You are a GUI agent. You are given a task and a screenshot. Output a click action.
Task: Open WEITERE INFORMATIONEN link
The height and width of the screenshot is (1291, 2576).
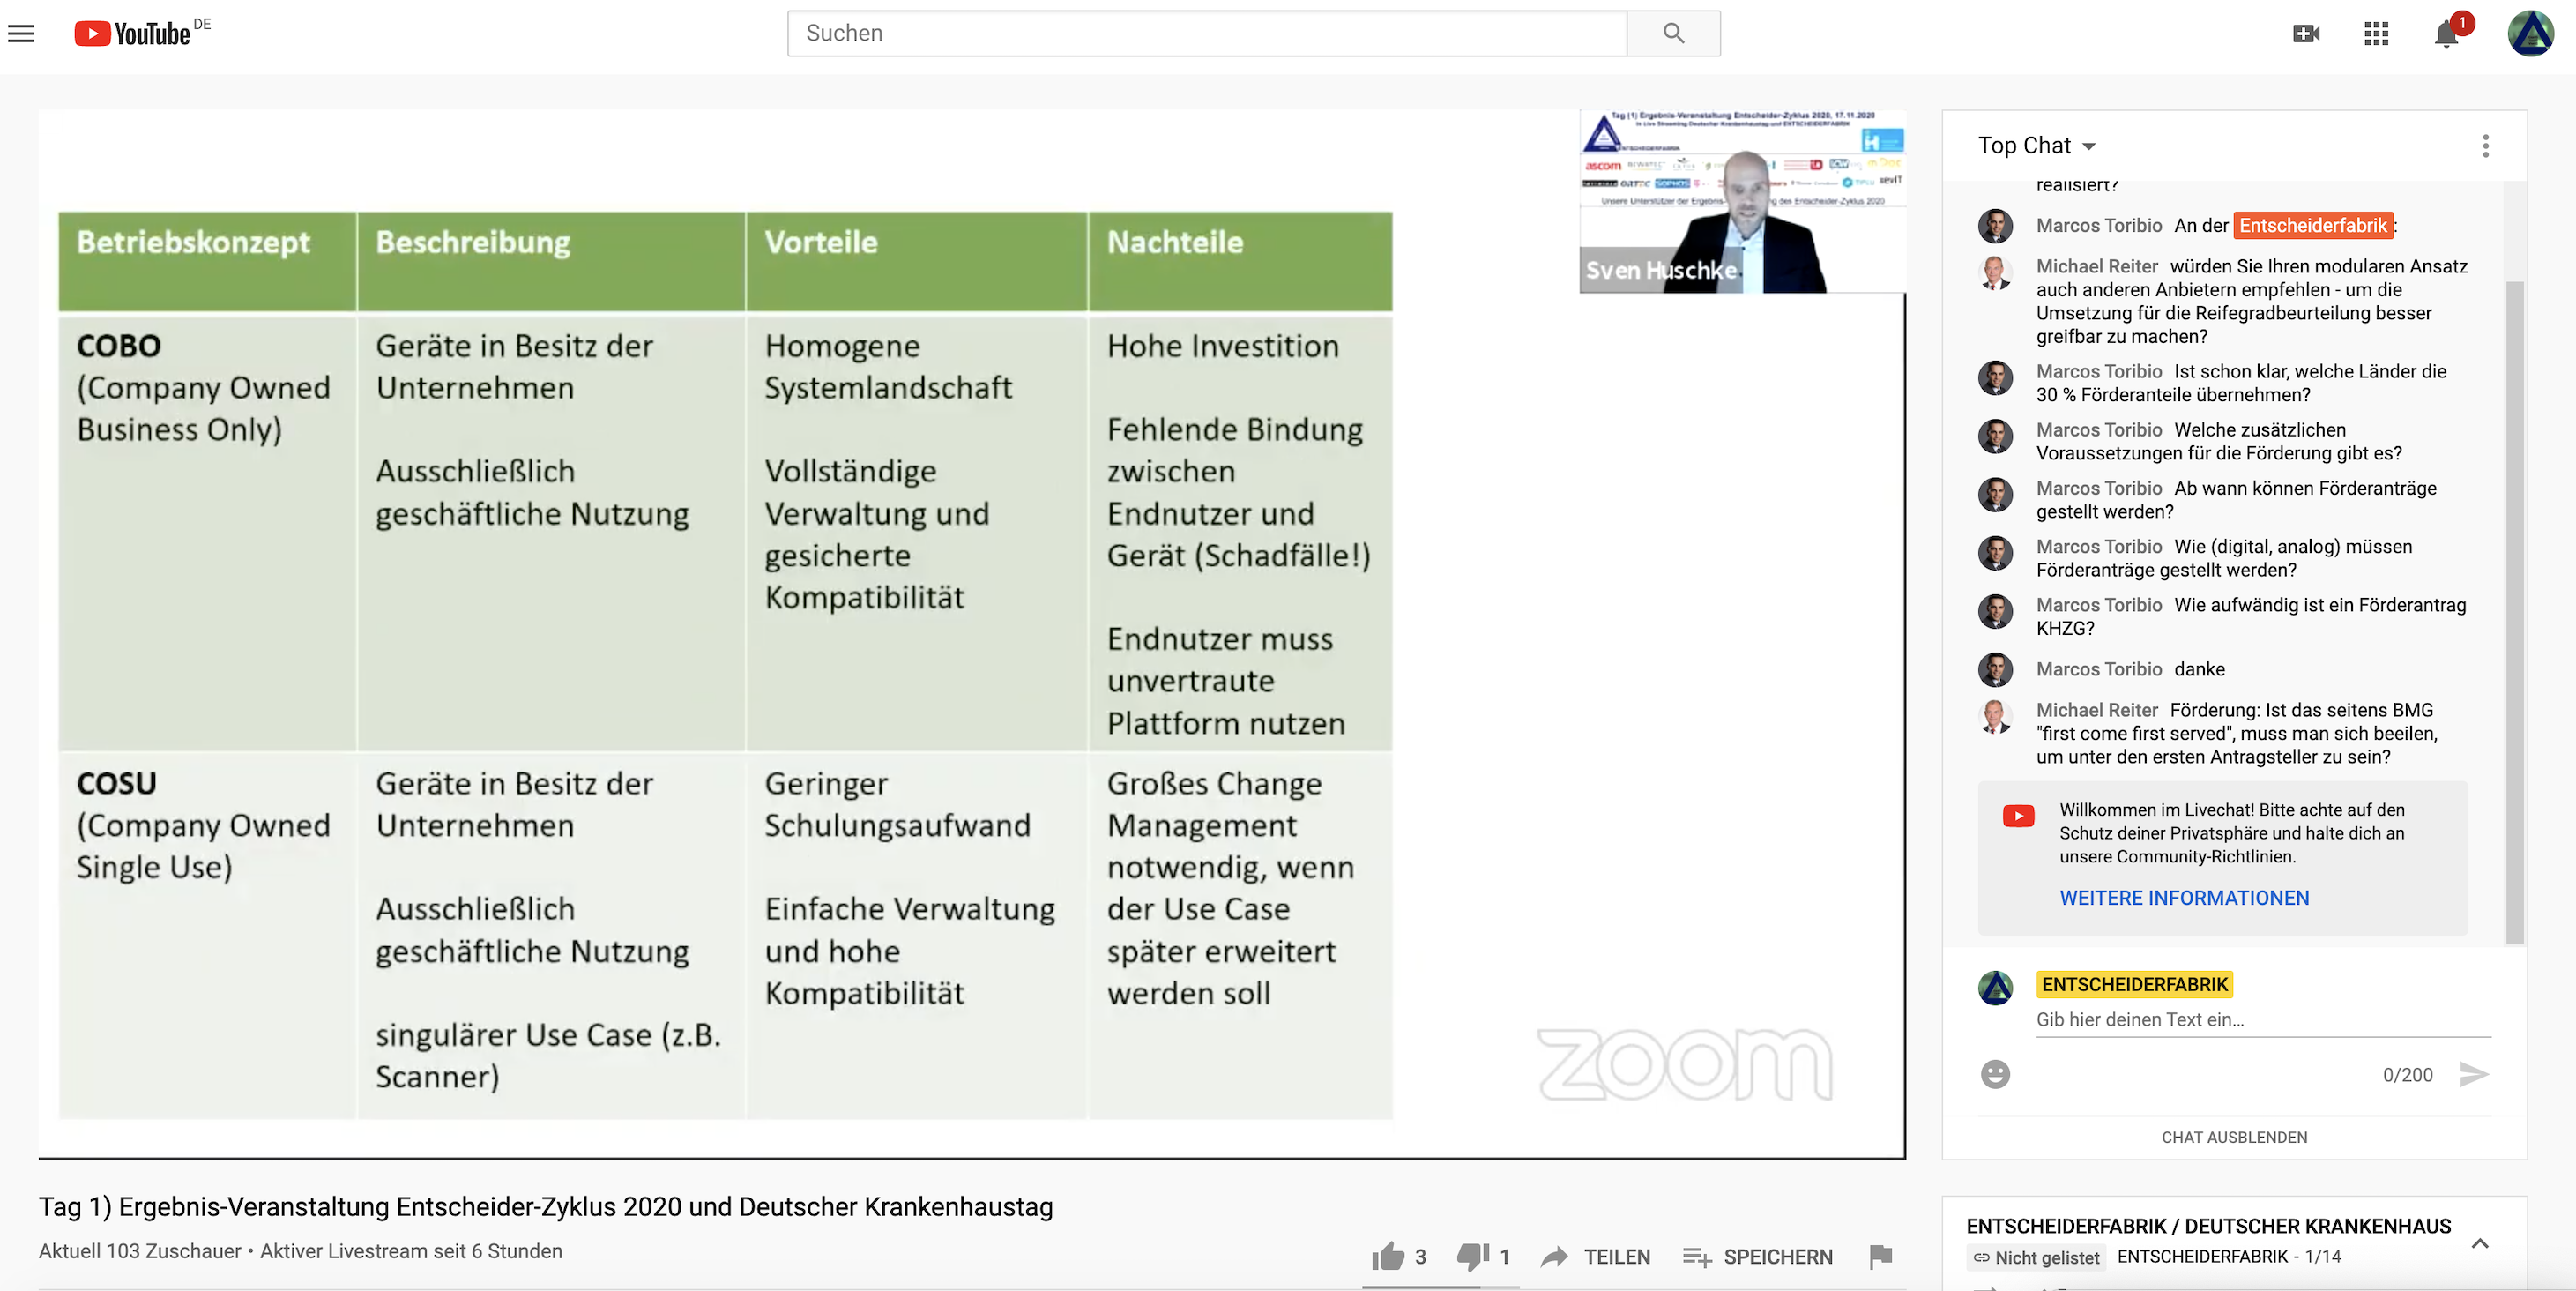[2184, 897]
